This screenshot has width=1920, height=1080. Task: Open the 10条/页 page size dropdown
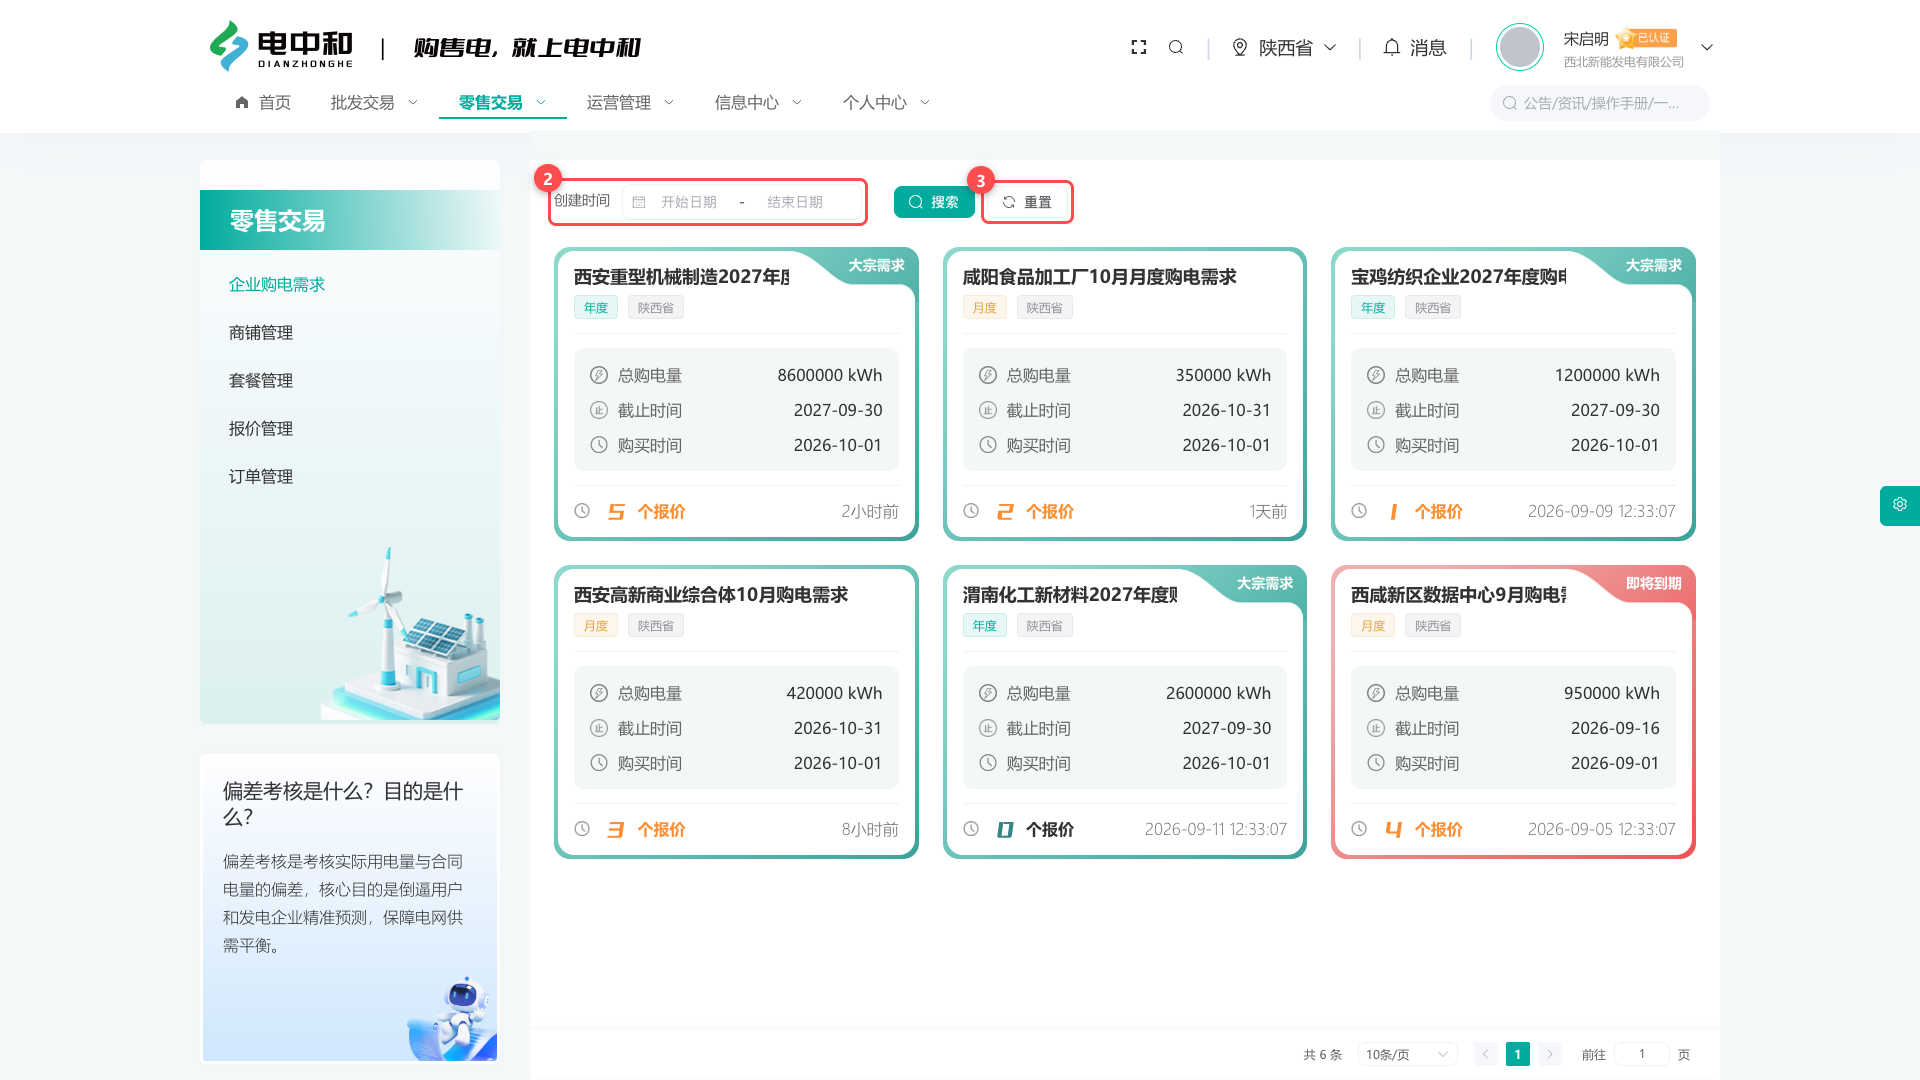pos(1407,1054)
